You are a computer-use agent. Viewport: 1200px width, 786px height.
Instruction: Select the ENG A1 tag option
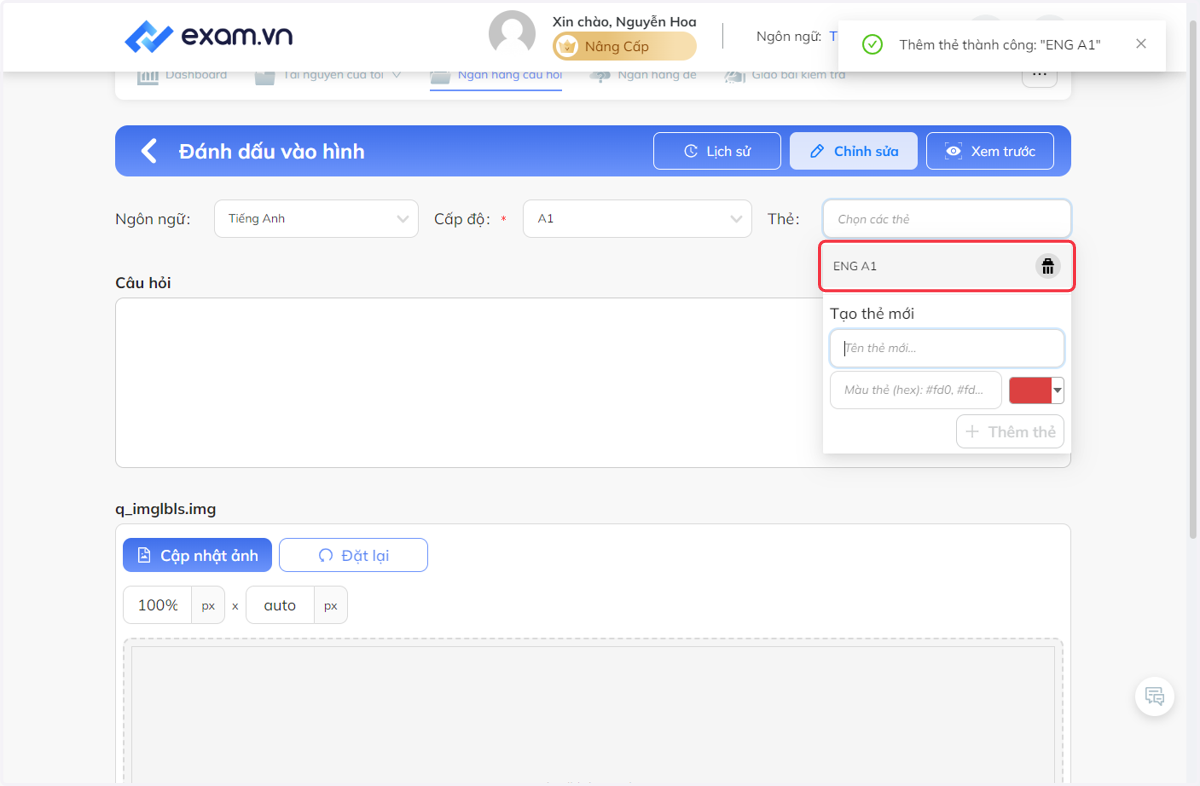point(947,266)
